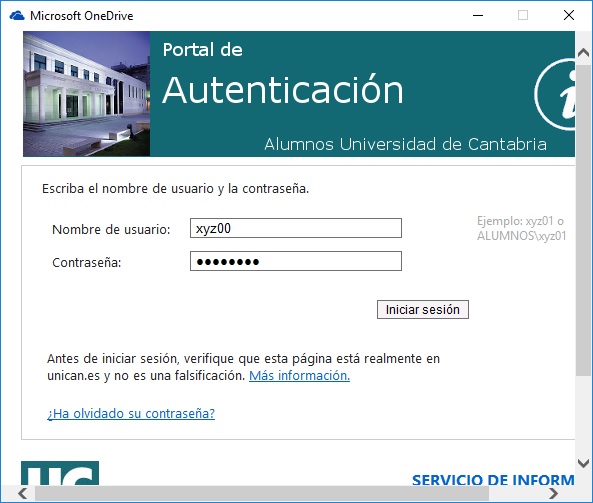The width and height of the screenshot is (593, 503).
Task: Click the 'SERVICIO DE INFORM' footer text
Action: pos(493,480)
